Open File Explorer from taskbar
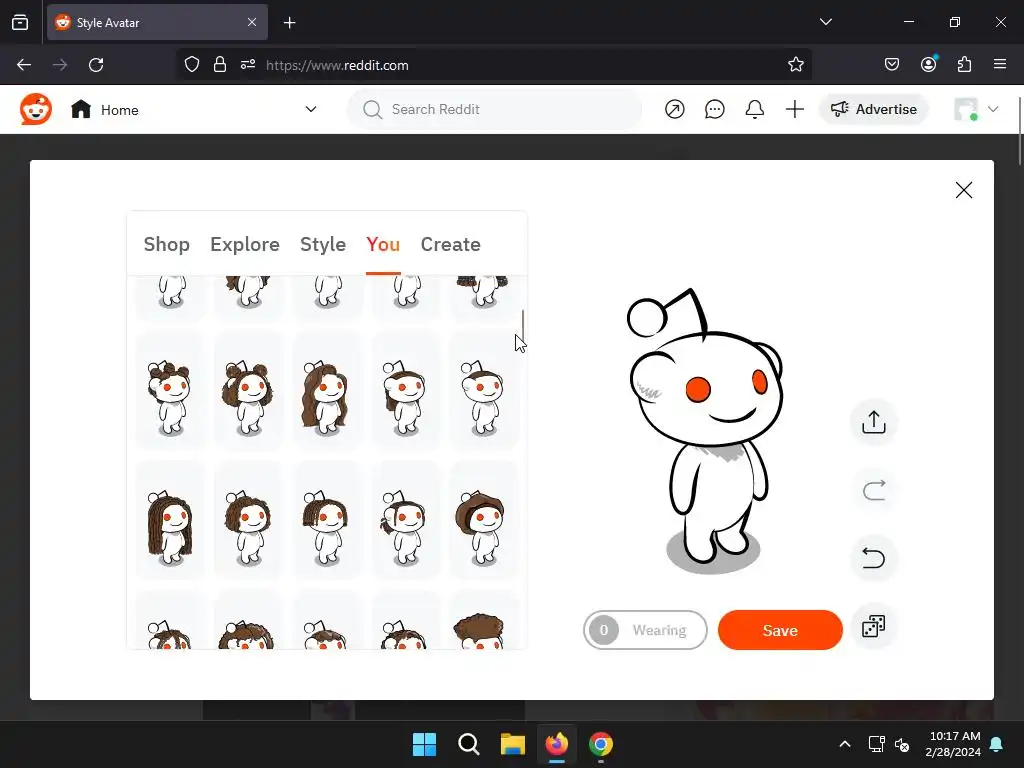The width and height of the screenshot is (1024, 768). coord(513,744)
